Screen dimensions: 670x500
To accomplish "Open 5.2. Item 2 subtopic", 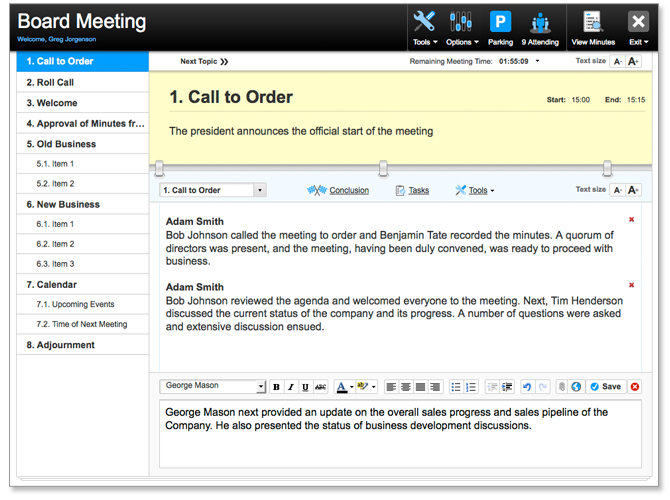I will 82,184.
